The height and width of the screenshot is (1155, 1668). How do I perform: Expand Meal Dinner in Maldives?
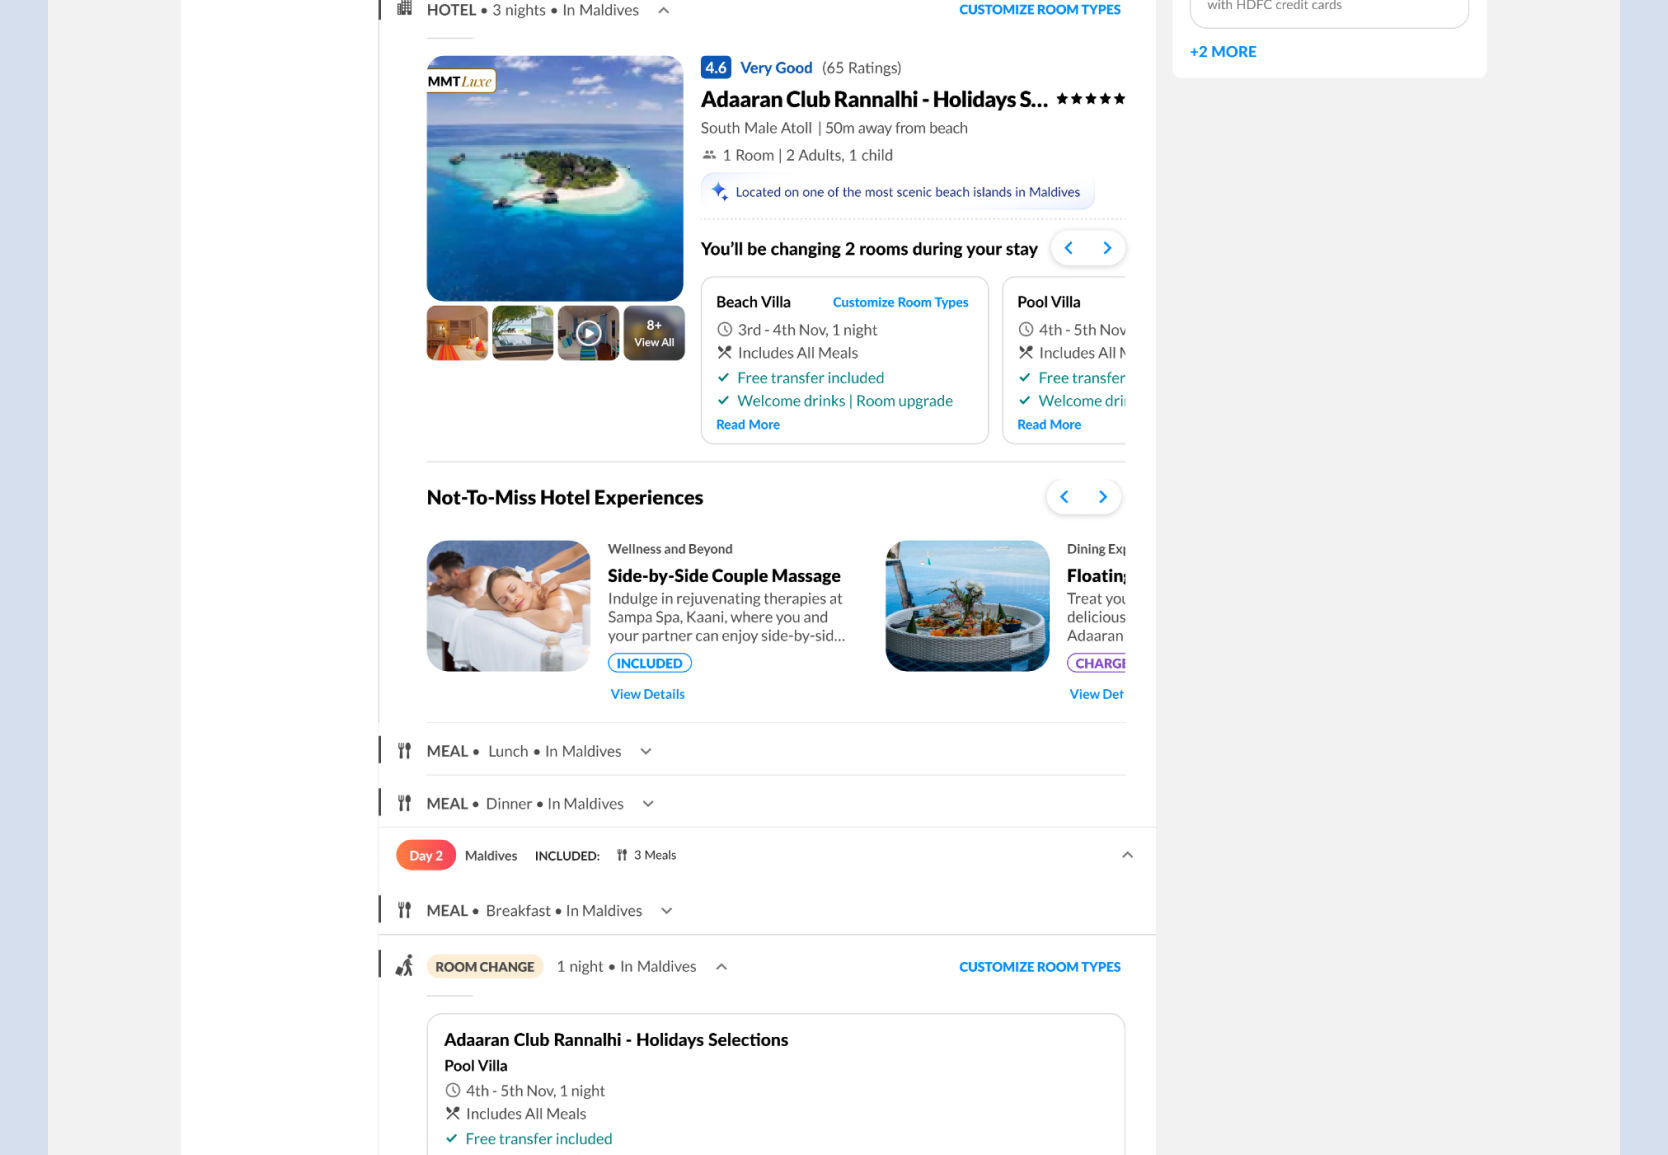[648, 804]
